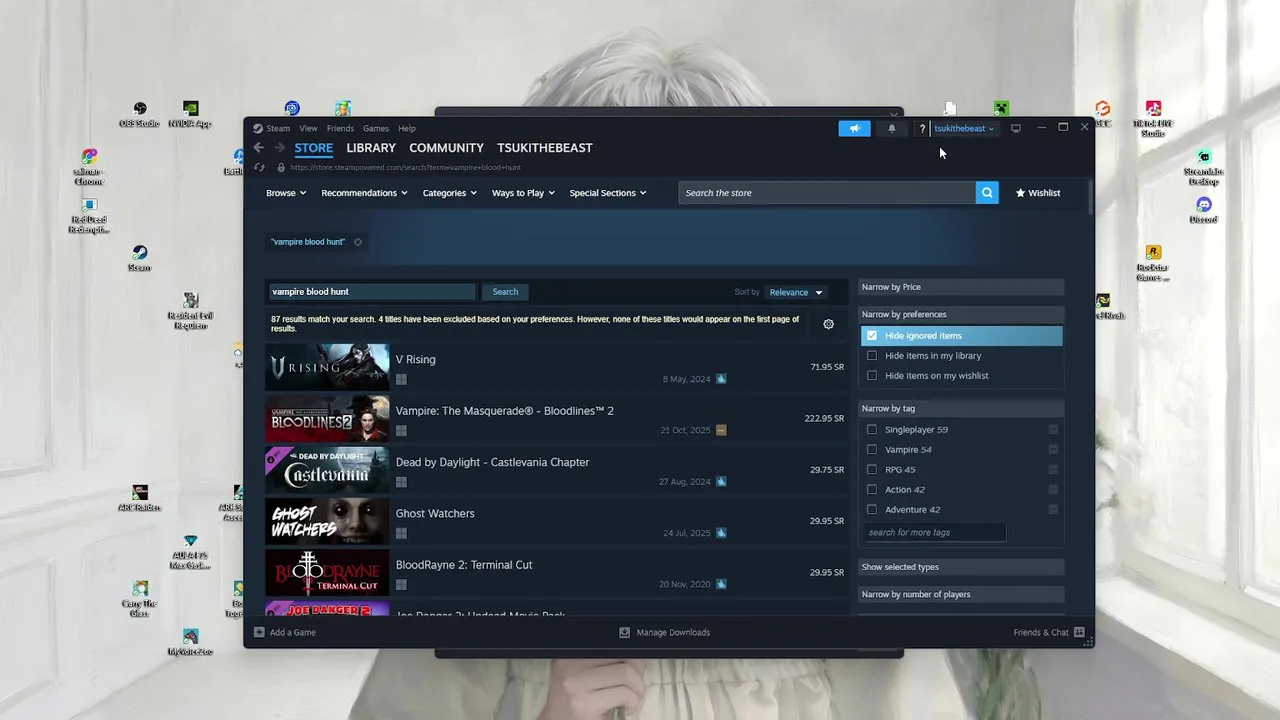Go back with the back arrow
1280x720 pixels.
(x=258, y=148)
